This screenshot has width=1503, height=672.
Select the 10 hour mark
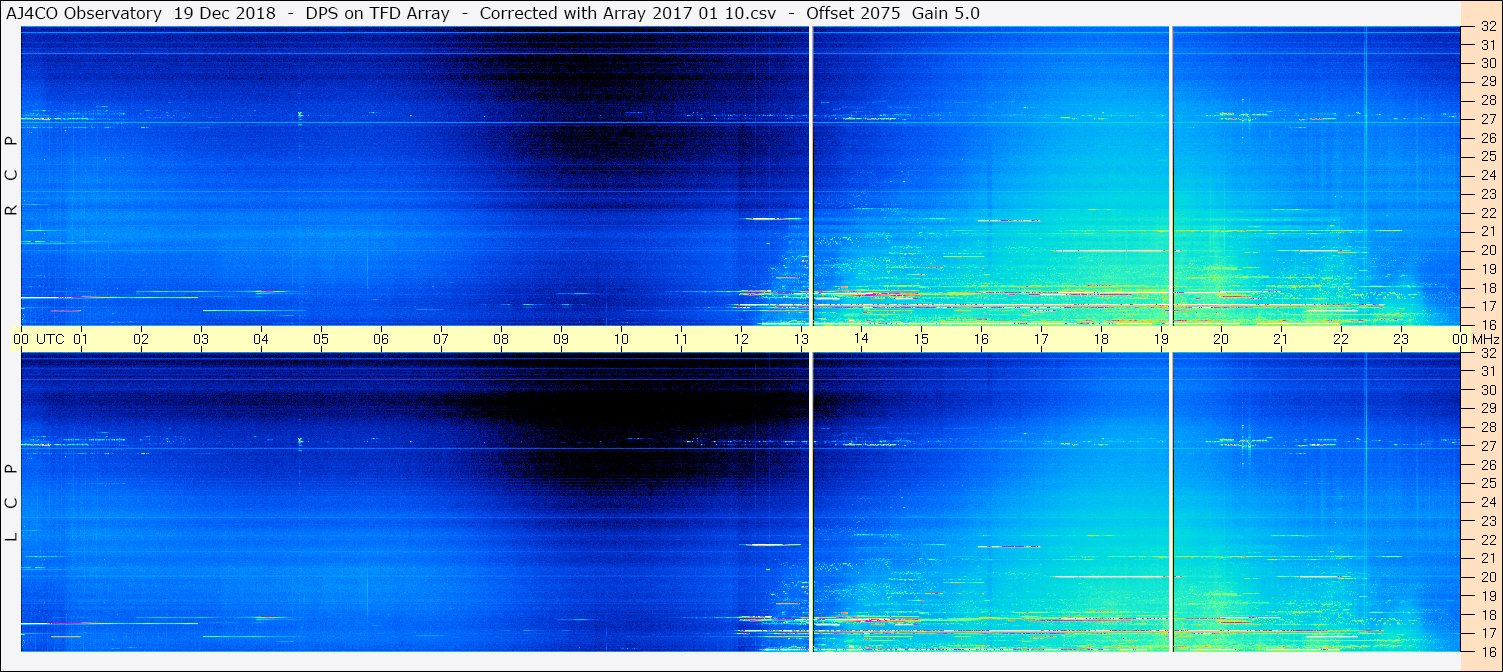[621, 339]
